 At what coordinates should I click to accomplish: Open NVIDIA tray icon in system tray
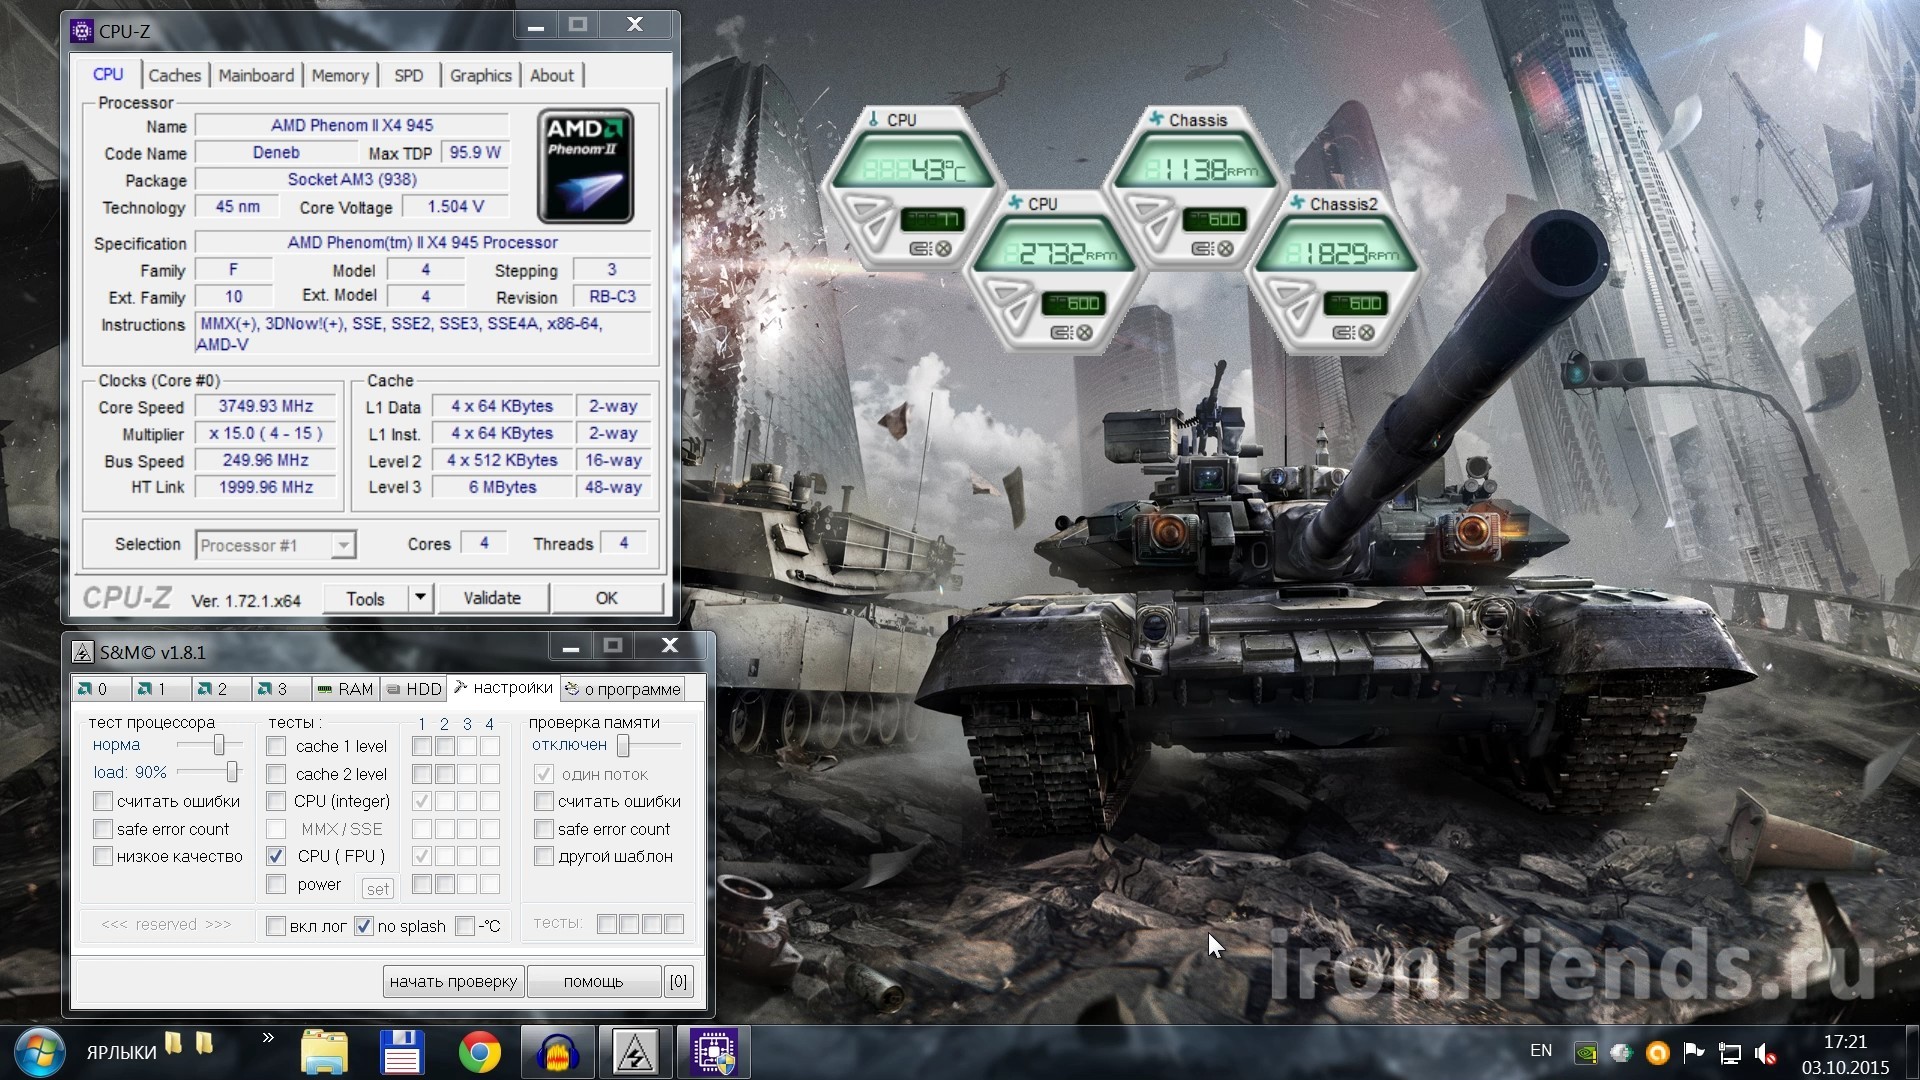pyautogui.click(x=1585, y=1053)
